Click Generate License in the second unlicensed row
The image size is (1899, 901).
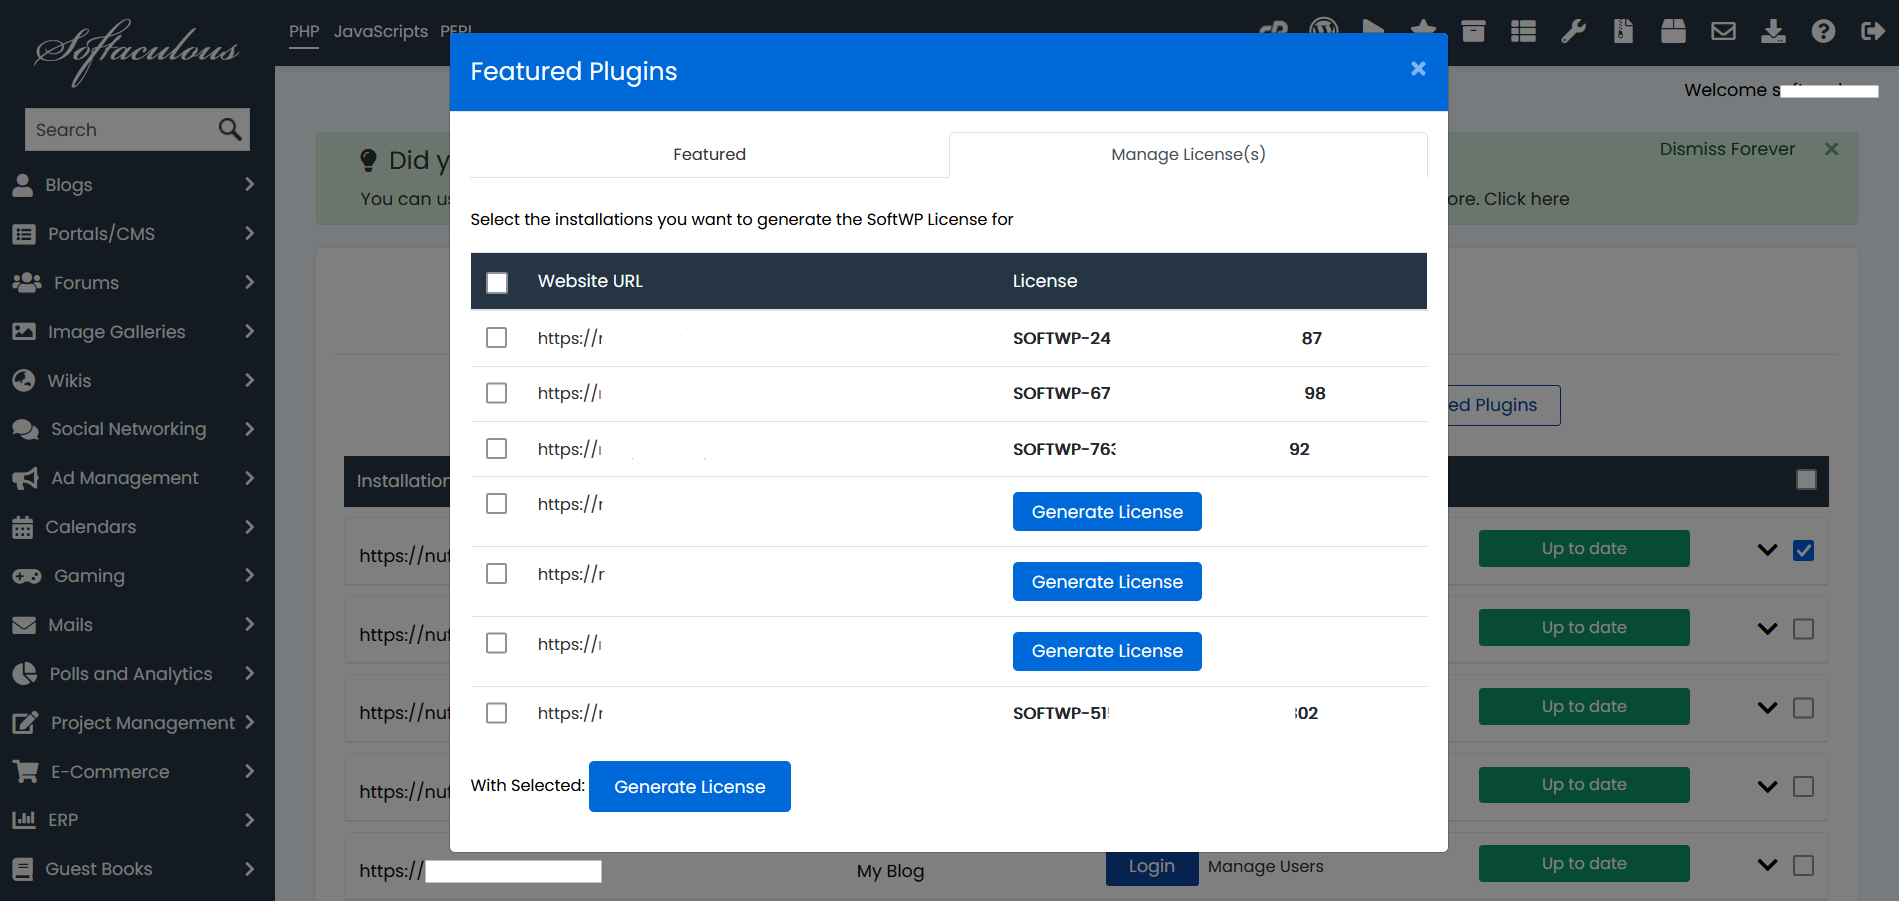[x=1107, y=582]
